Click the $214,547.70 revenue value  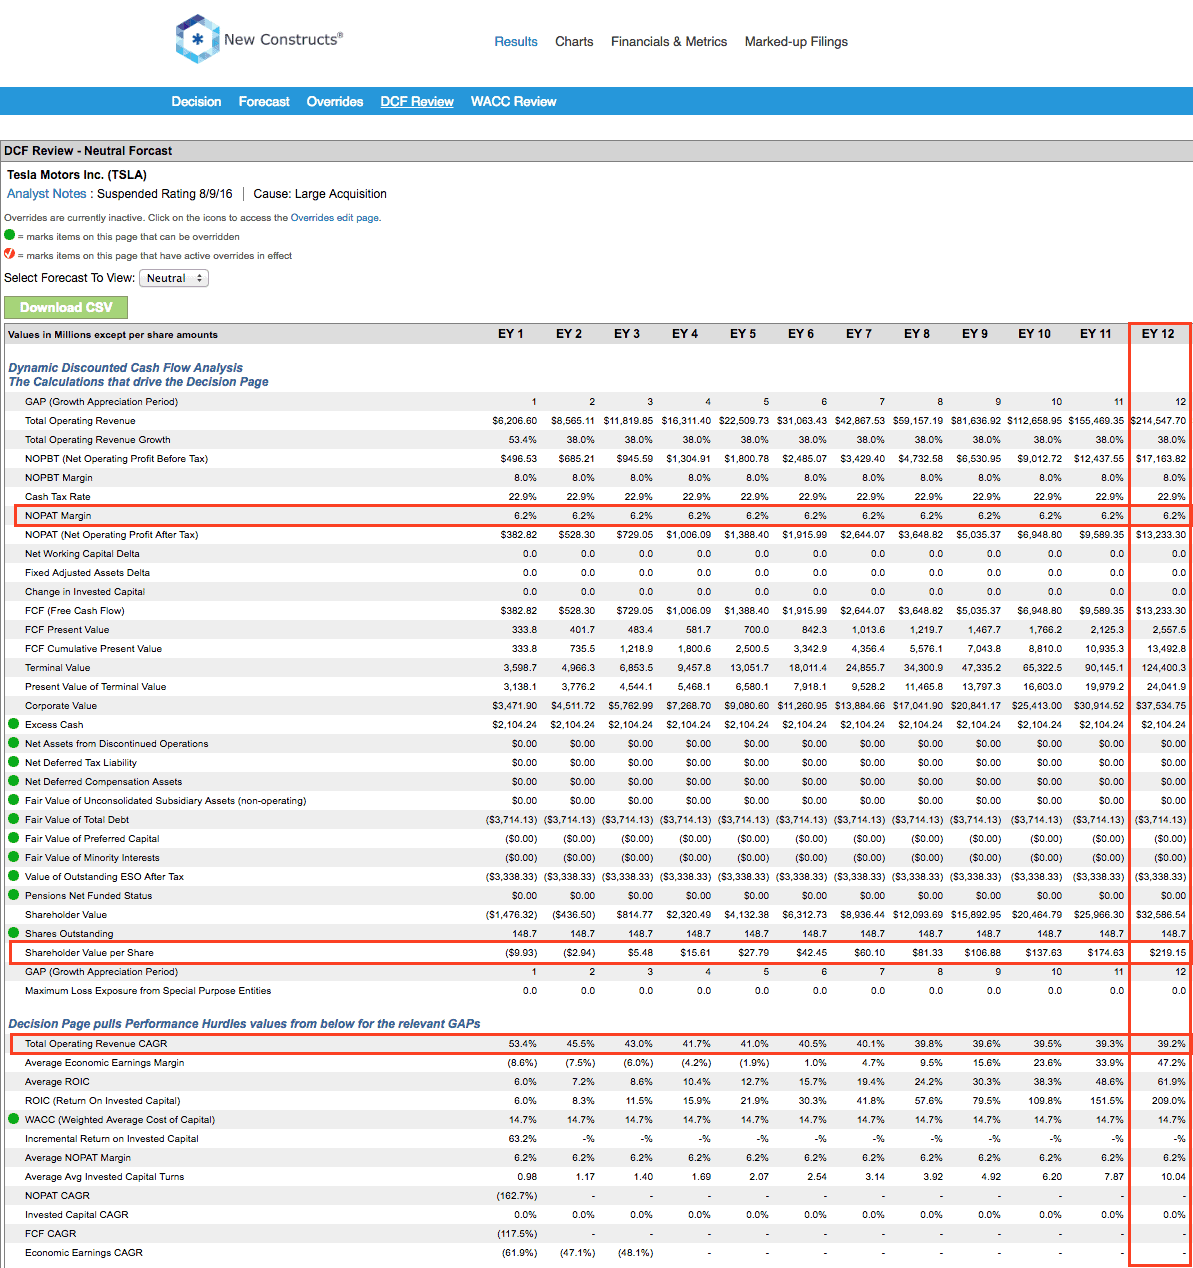1158,421
